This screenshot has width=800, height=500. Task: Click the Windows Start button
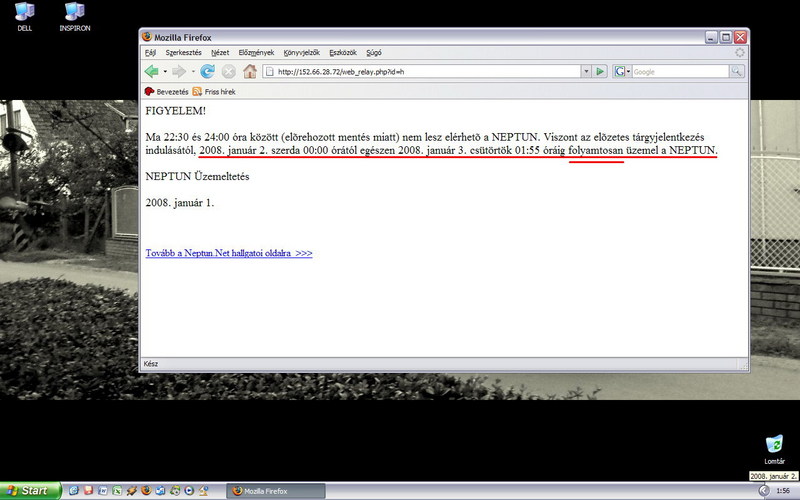30,491
